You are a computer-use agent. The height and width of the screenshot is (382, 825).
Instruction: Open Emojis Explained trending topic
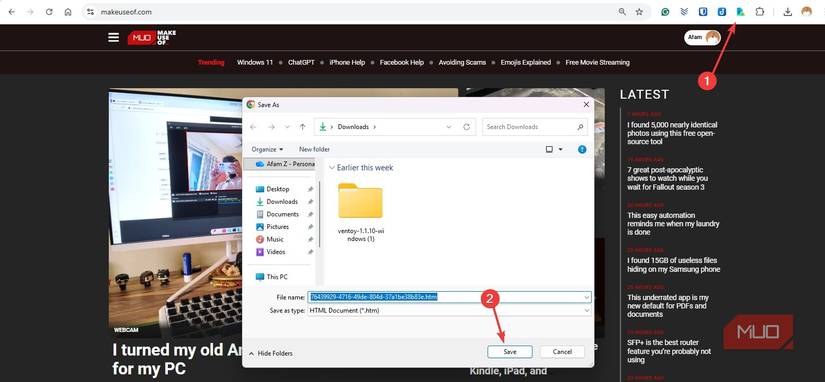pyautogui.click(x=526, y=62)
